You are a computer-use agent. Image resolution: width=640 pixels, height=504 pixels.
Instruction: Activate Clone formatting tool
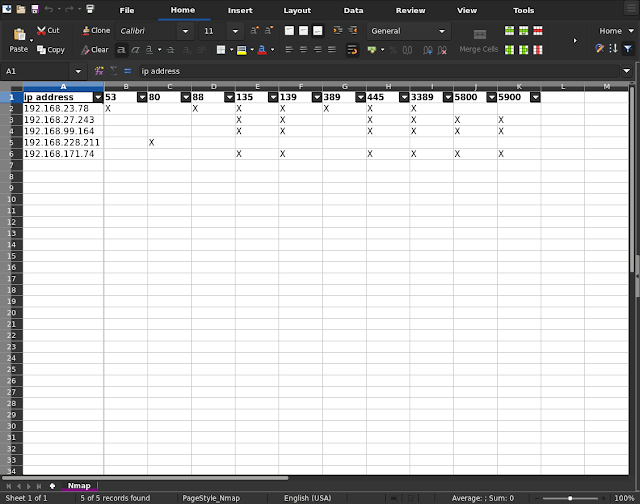pos(95,31)
